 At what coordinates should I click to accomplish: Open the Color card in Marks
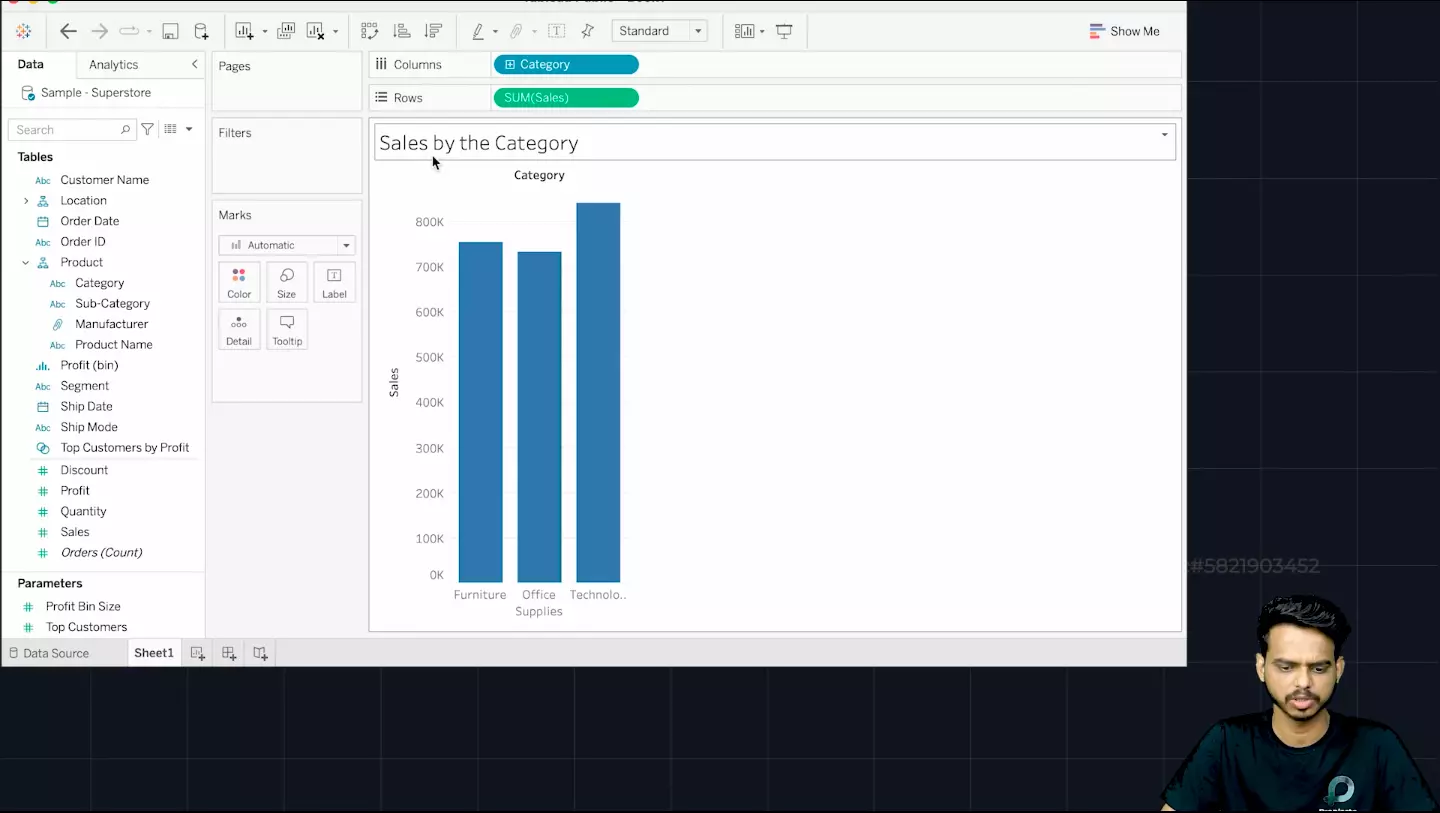(239, 283)
